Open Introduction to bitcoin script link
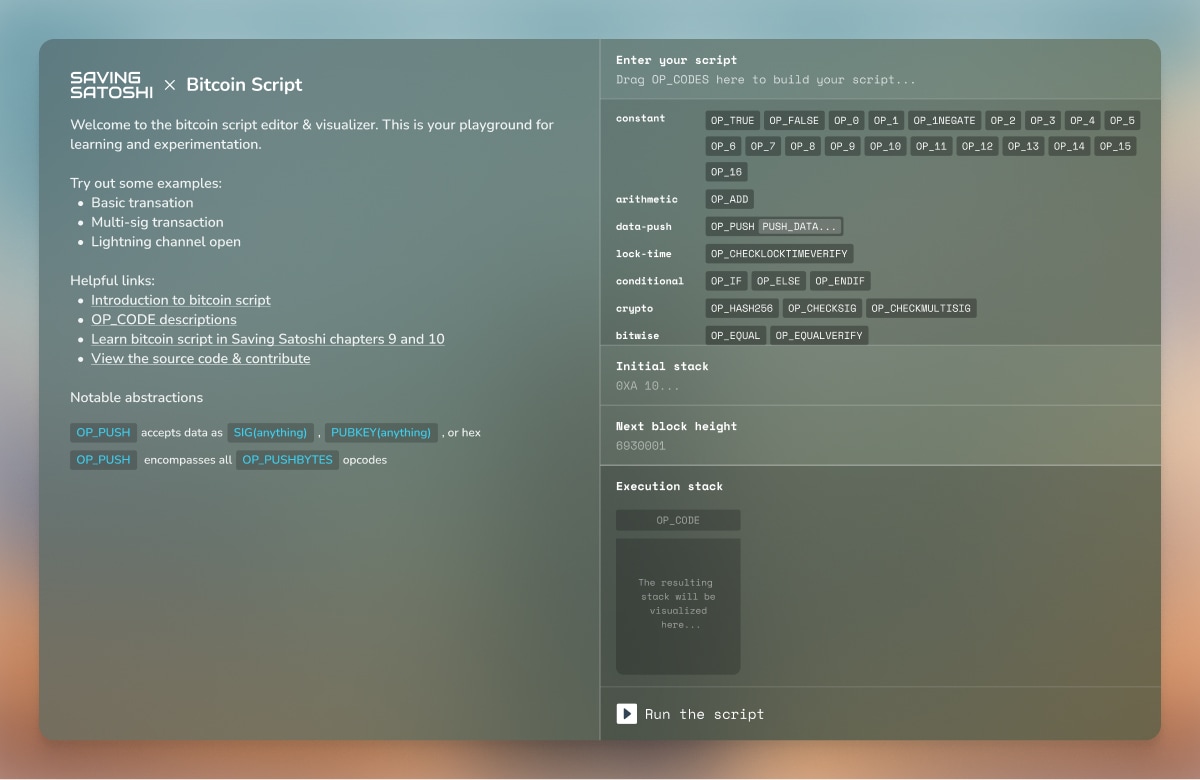The height and width of the screenshot is (780, 1200). point(180,300)
